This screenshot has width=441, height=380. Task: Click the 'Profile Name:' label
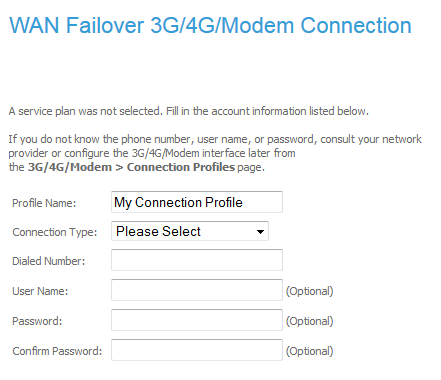(44, 203)
